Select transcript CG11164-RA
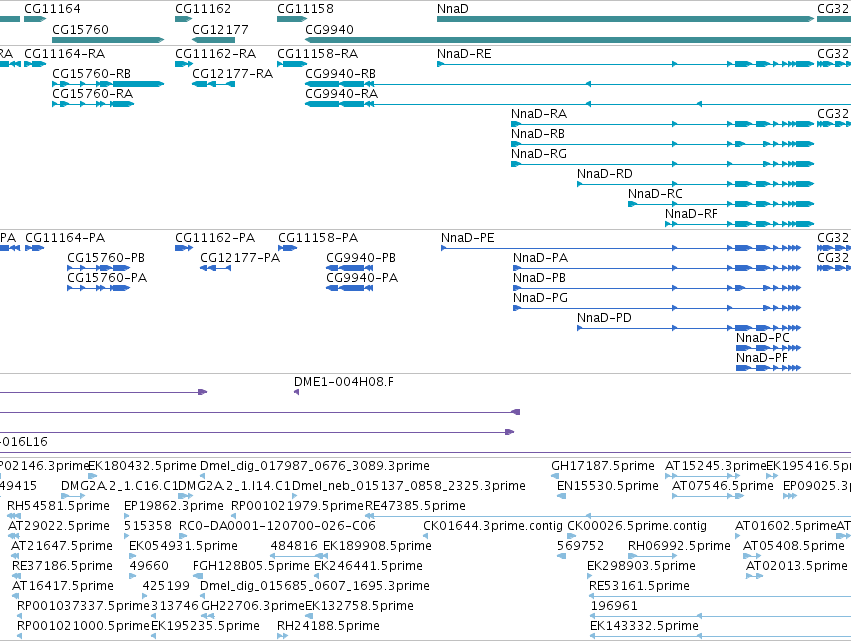 (65, 54)
